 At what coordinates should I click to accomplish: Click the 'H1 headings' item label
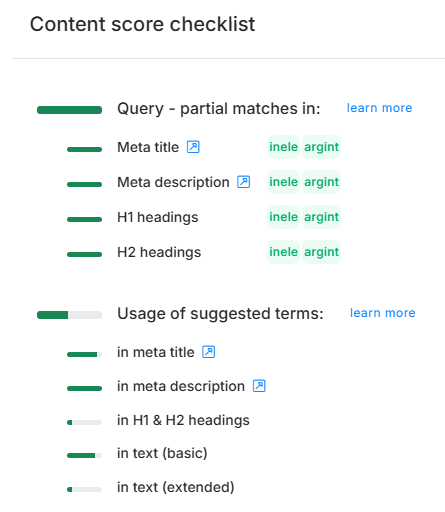click(158, 217)
